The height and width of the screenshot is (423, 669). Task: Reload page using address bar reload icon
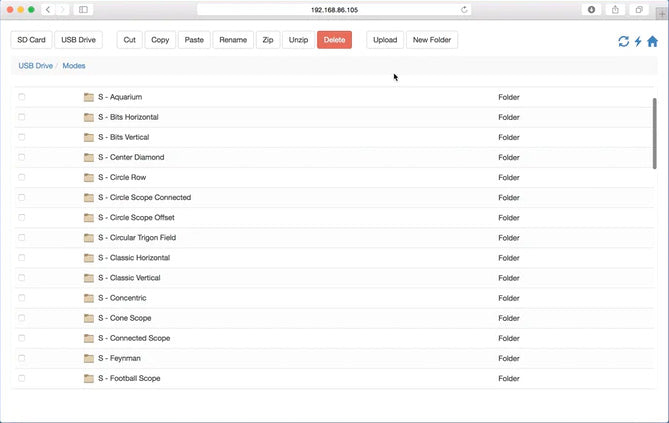[465, 9]
